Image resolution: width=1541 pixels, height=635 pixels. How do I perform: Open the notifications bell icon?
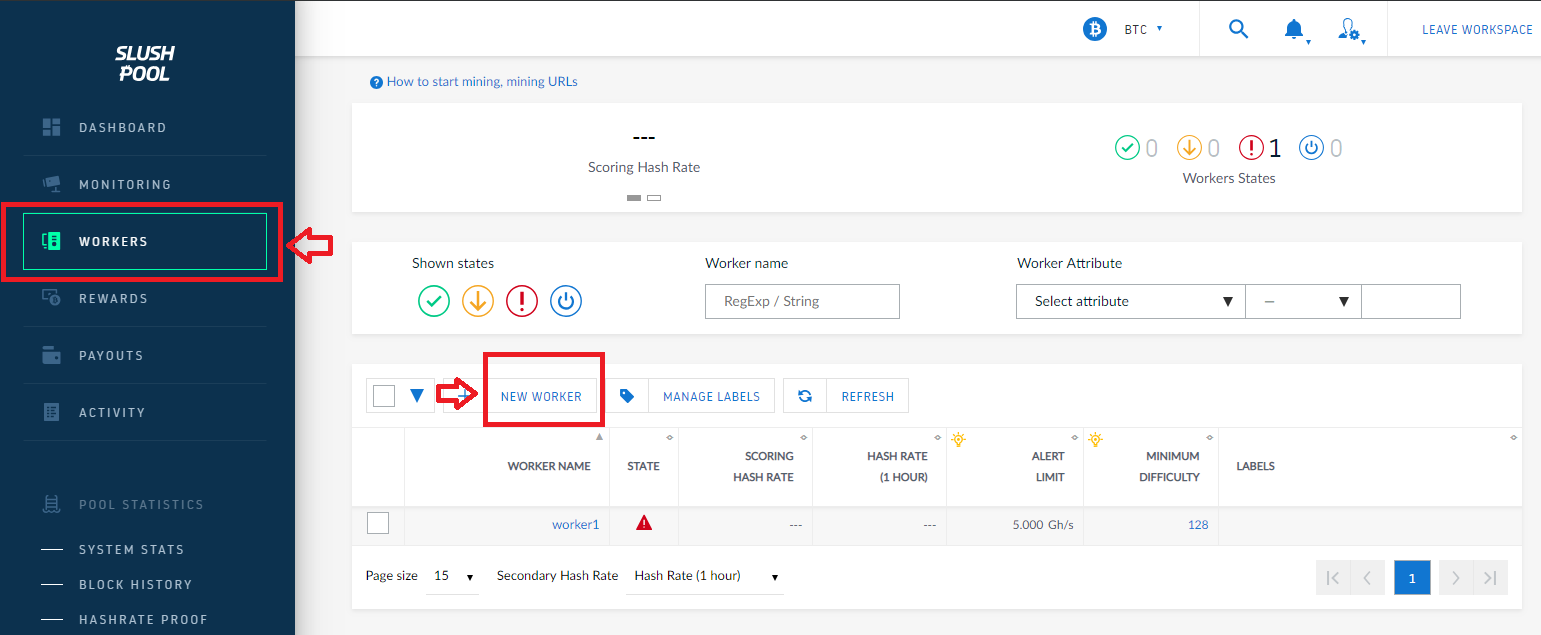(1294, 30)
